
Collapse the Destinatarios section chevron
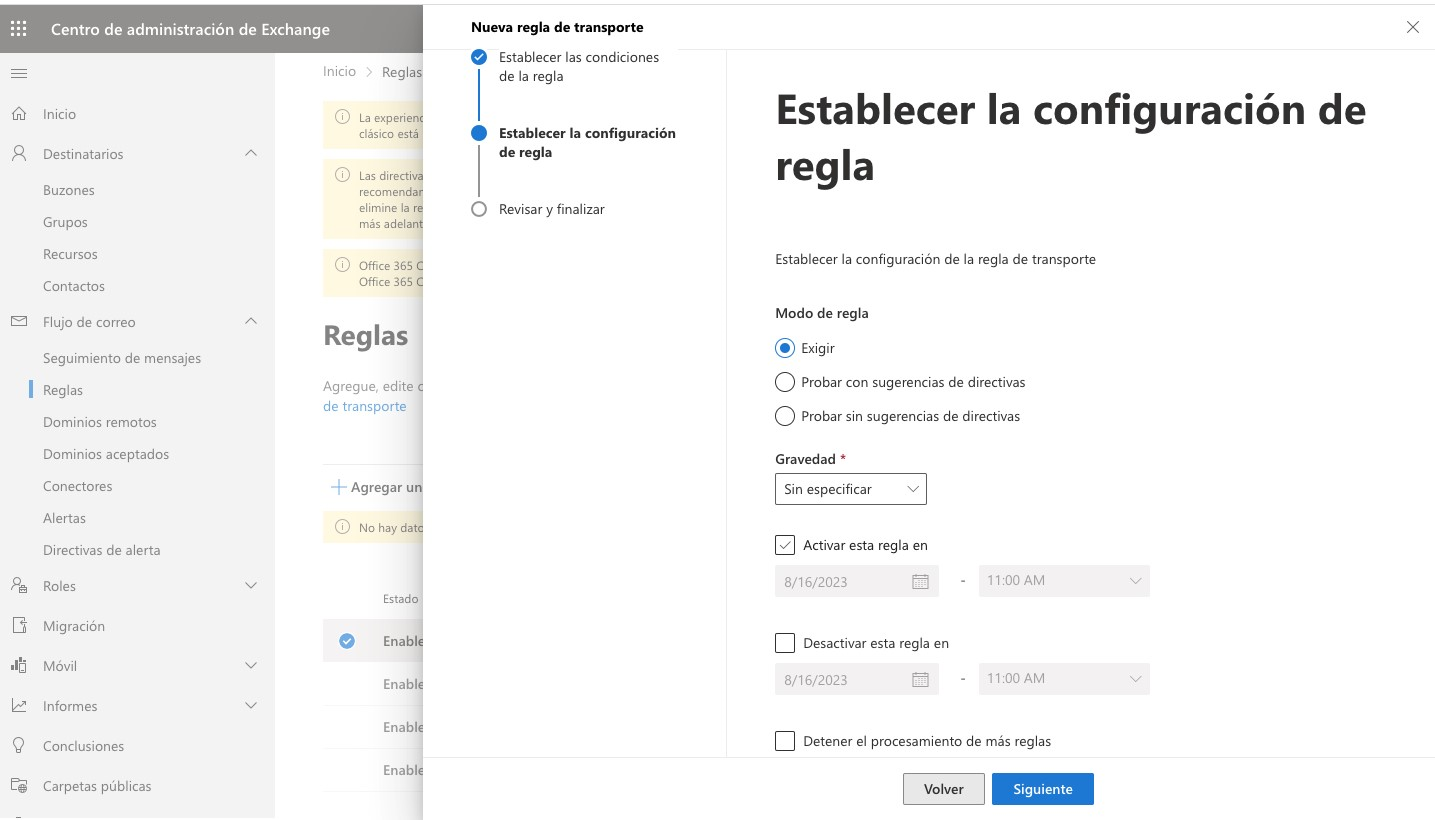[251, 154]
